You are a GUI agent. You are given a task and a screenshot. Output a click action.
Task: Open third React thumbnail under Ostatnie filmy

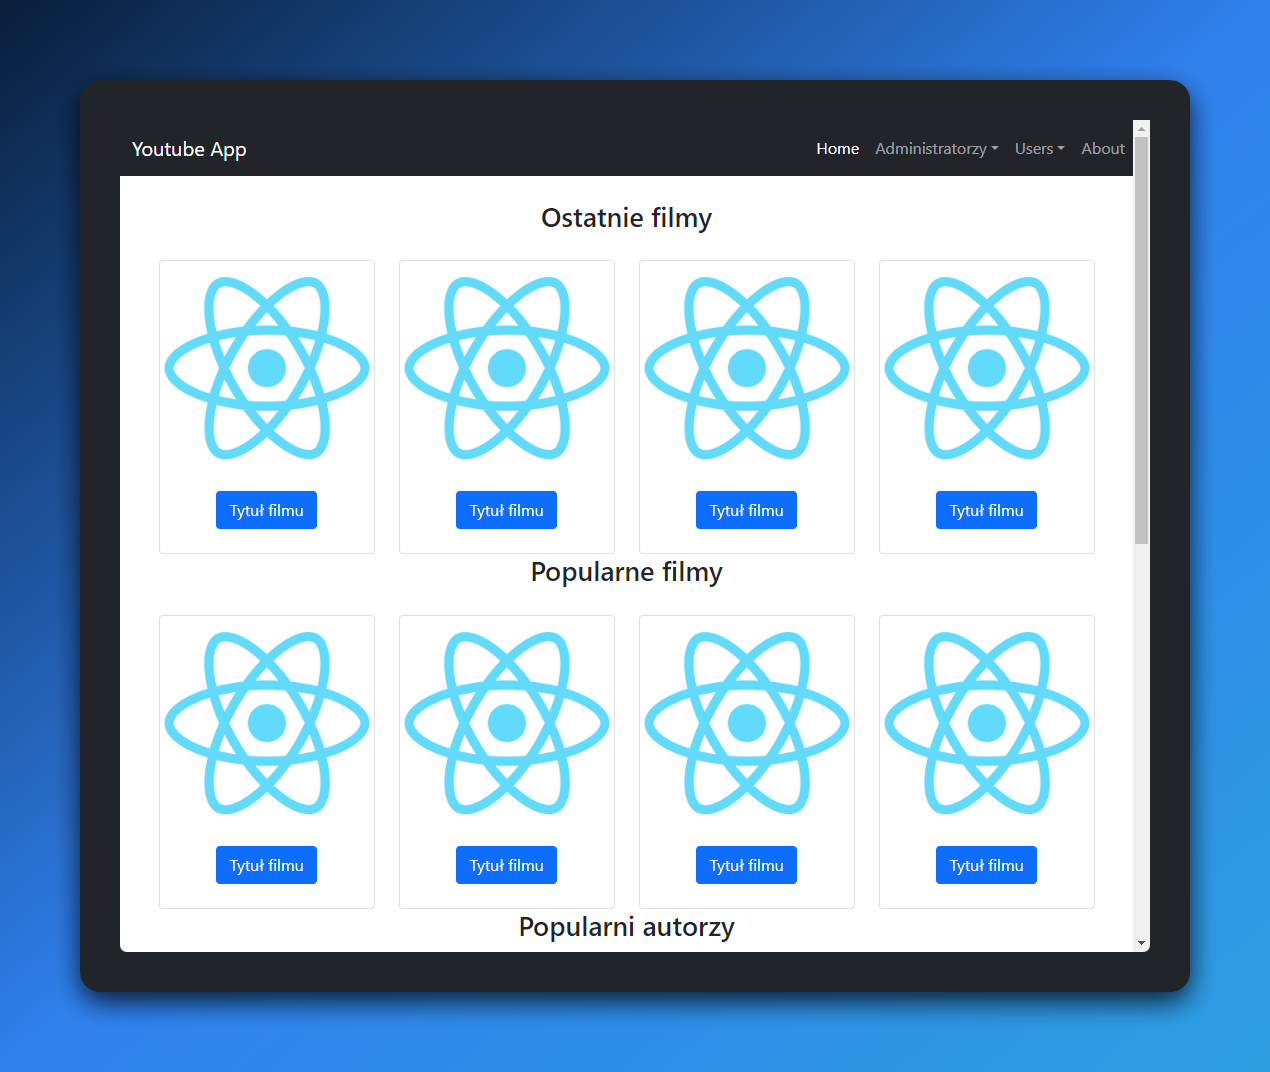[x=747, y=368]
